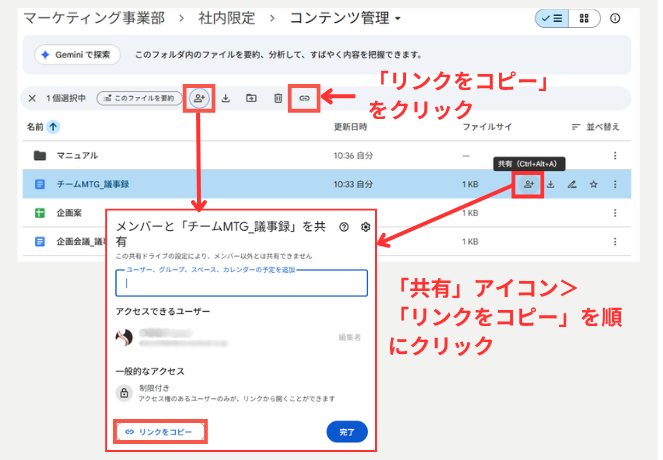Click the add users input field

(241, 283)
